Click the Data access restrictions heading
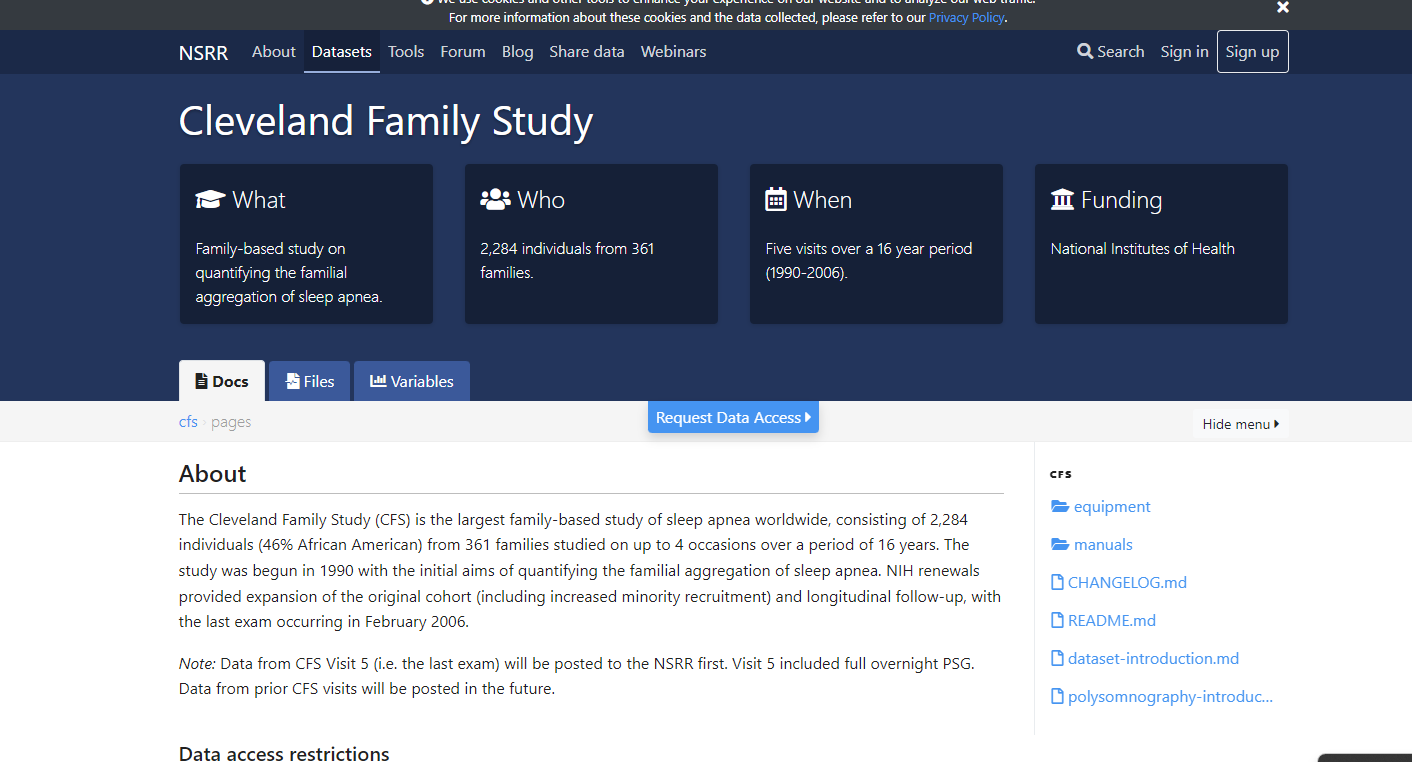The image size is (1412, 762). point(284,753)
